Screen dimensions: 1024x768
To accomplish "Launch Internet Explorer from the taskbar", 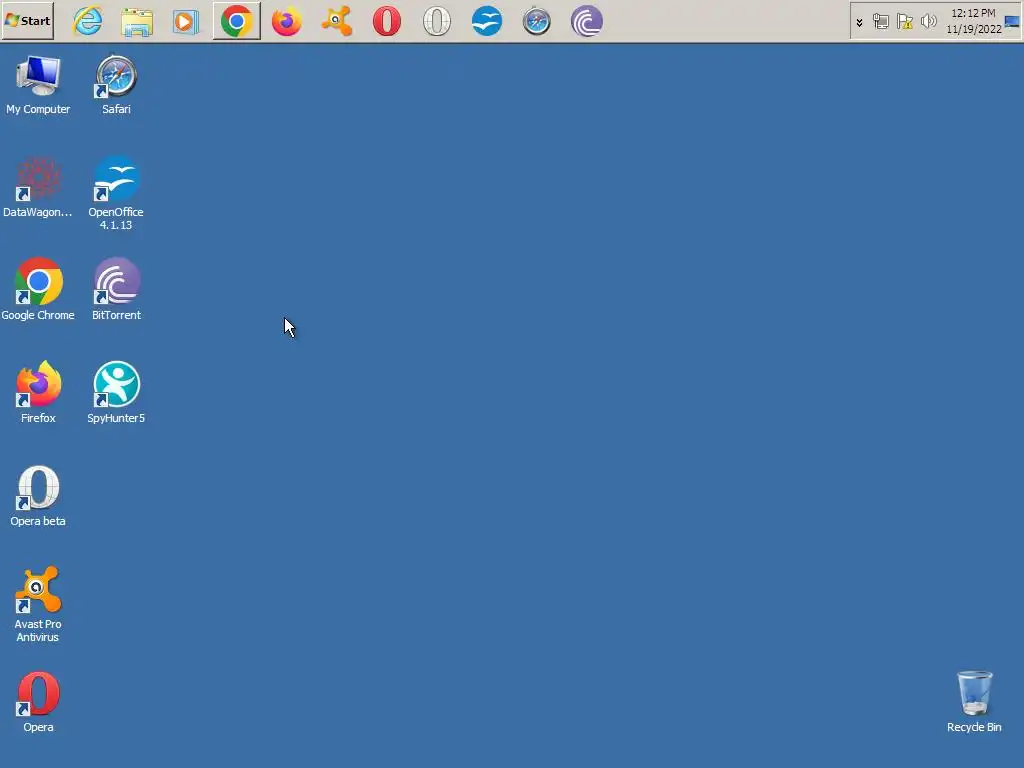I will point(88,21).
